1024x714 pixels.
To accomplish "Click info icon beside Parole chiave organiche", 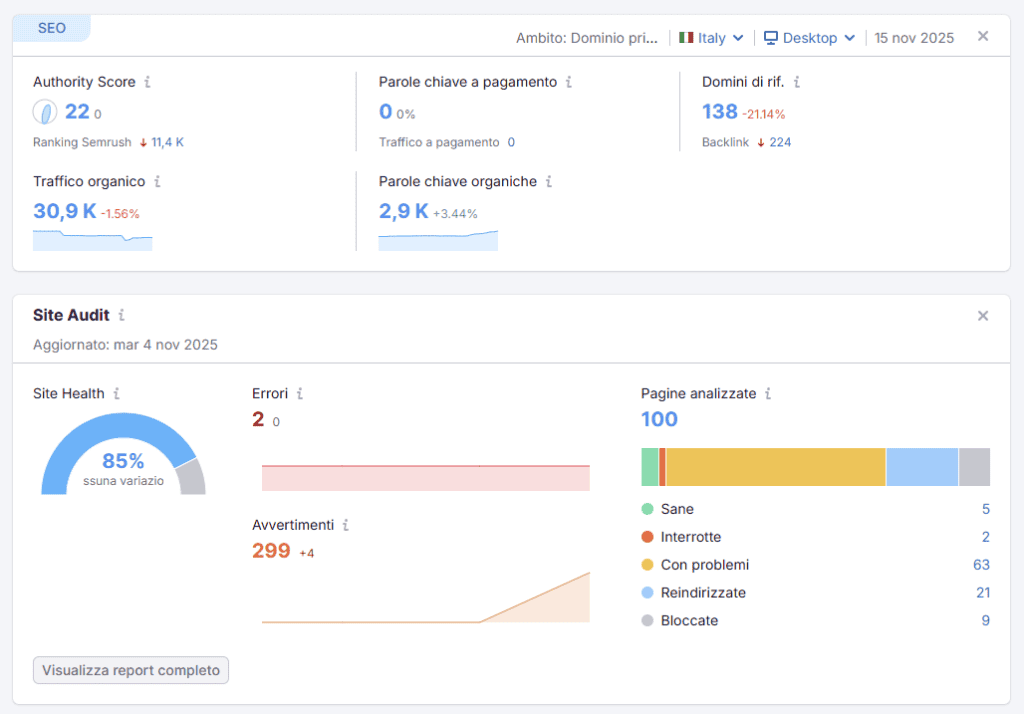I will (549, 181).
